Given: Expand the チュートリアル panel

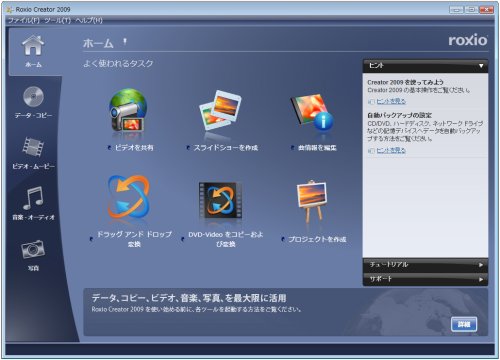Looking at the screenshot, I should point(425,265).
